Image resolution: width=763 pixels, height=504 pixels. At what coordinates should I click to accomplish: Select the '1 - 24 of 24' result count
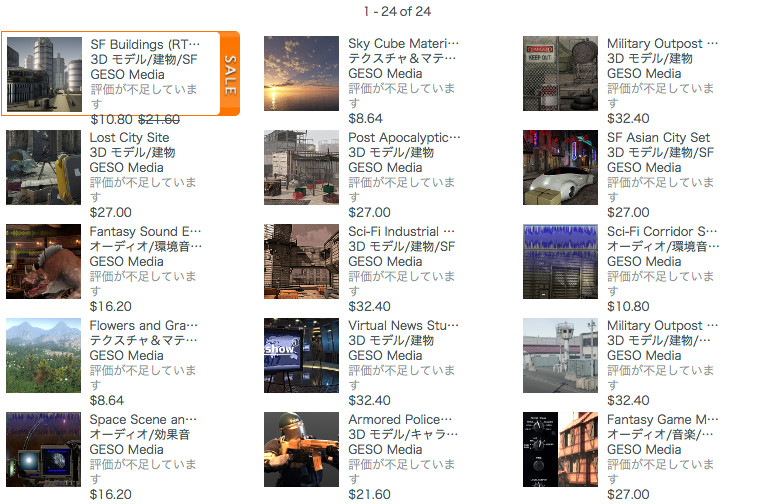397,11
